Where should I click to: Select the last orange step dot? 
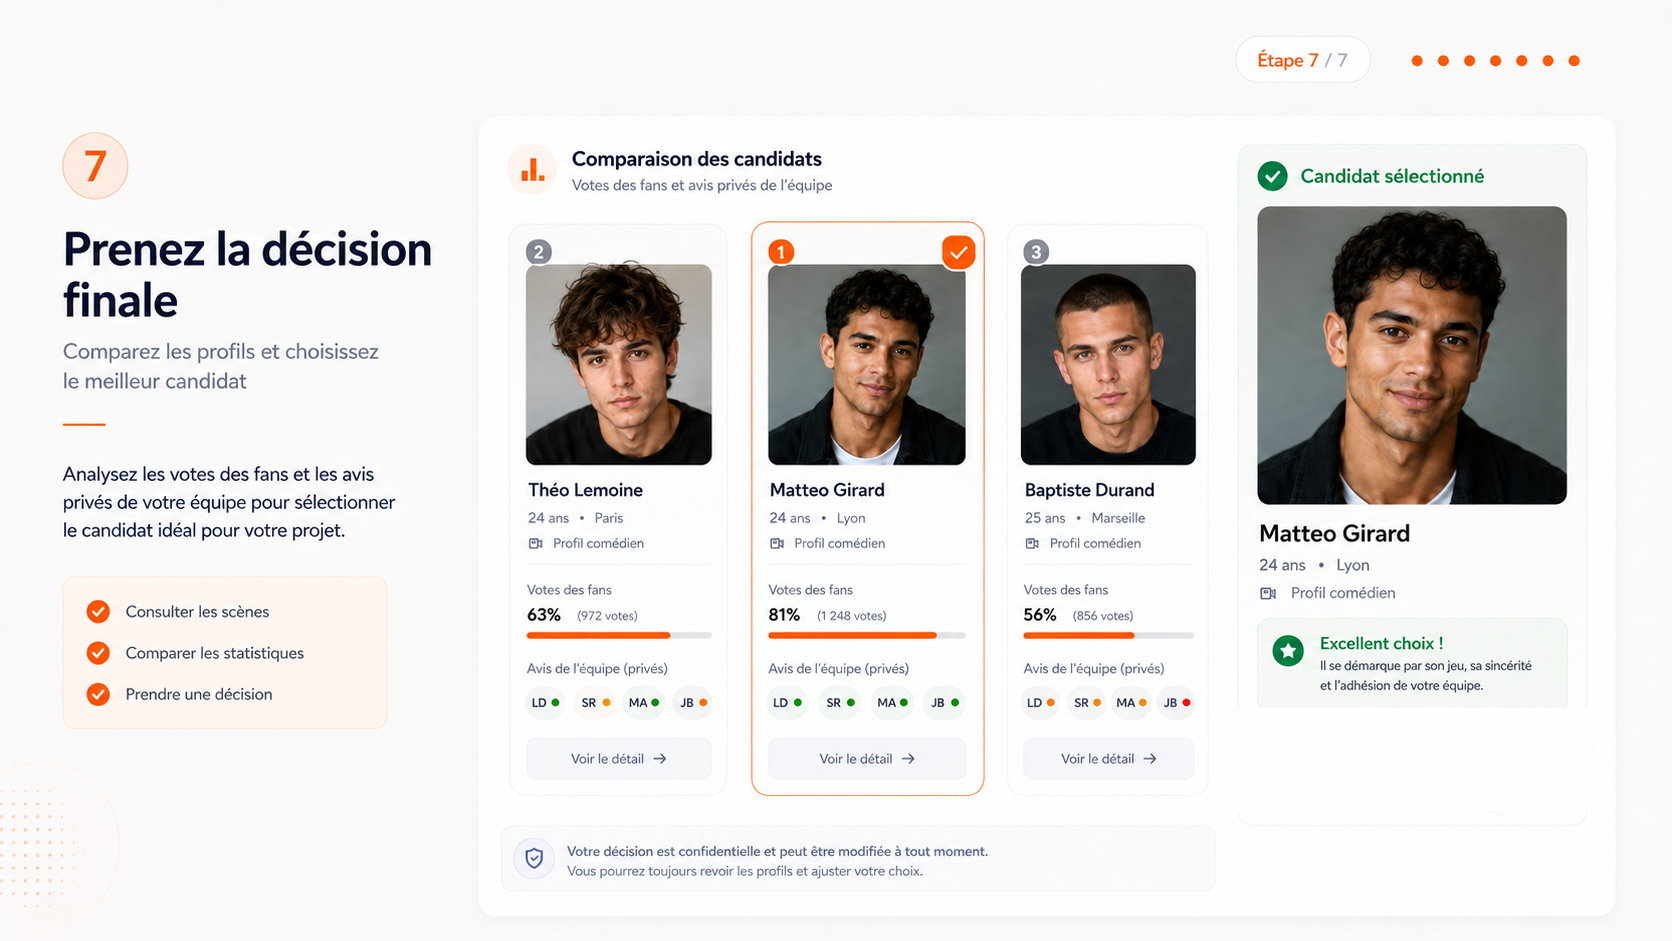pyautogui.click(x=1574, y=61)
